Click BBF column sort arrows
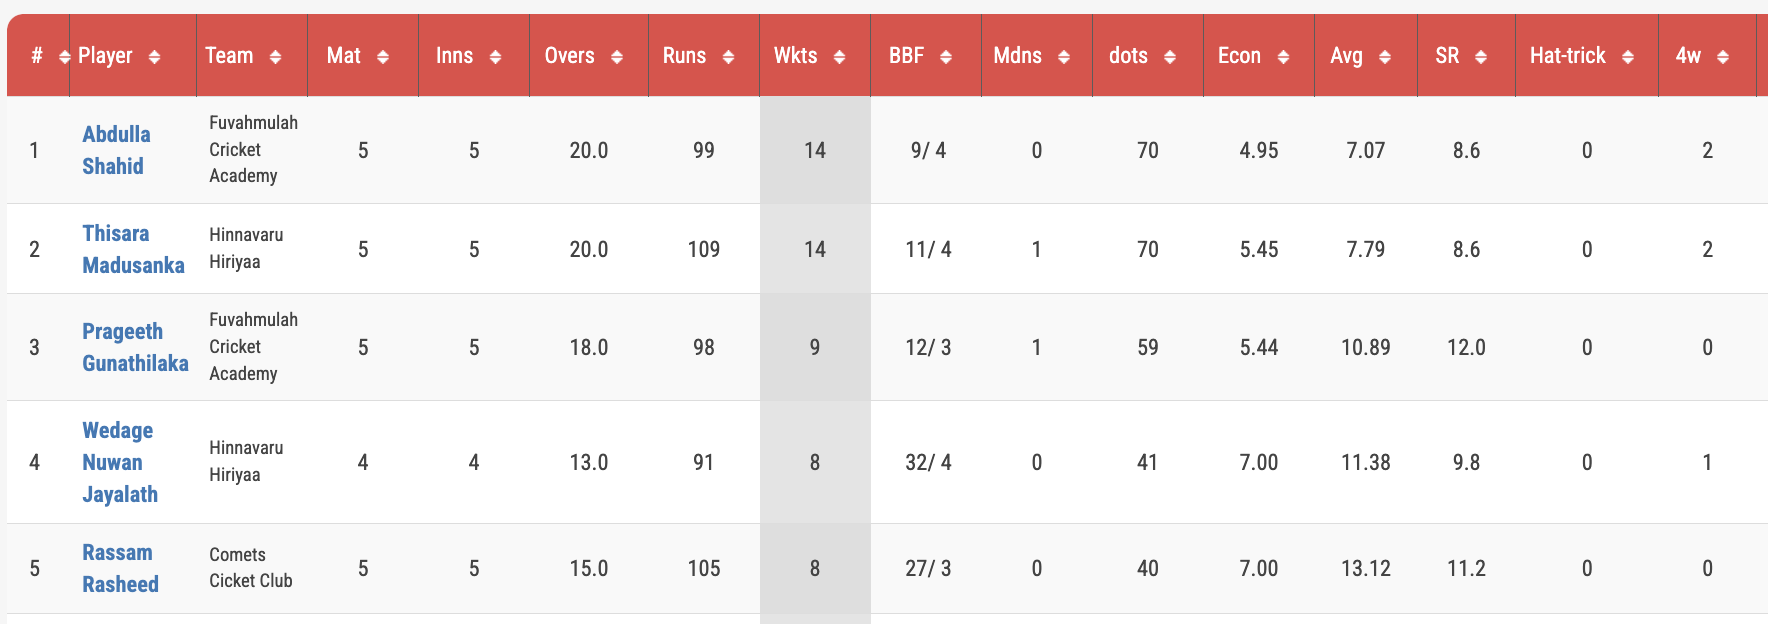Screen dimensions: 1768x624 pyautogui.click(x=946, y=57)
